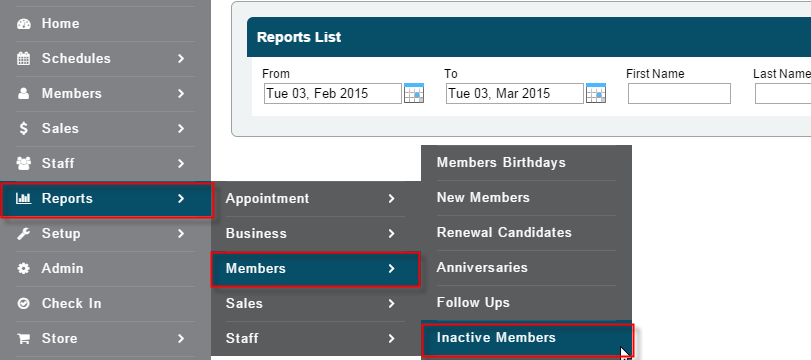Viewport: 811px width, 360px height.
Task: Expand the Reports submenu Sales chevron
Action: click(392, 304)
